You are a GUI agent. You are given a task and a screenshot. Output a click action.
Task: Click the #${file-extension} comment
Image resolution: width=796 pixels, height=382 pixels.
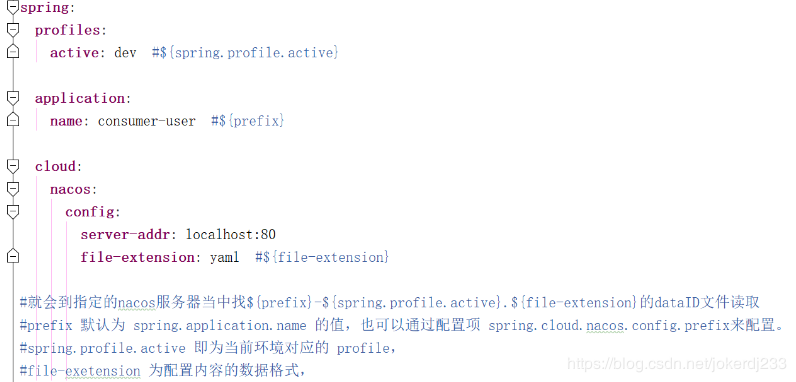coord(322,257)
